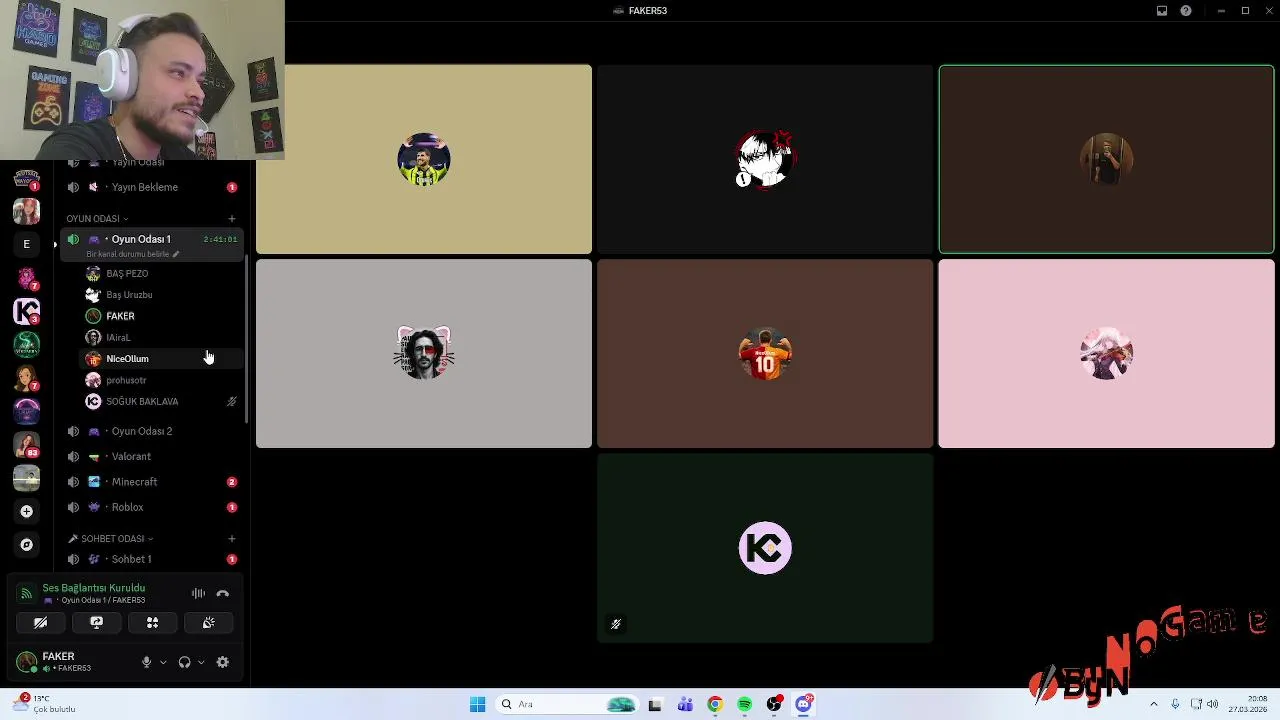Turn on camera in voice panel
The height and width of the screenshot is (720, 1280).
pos(41,622)
